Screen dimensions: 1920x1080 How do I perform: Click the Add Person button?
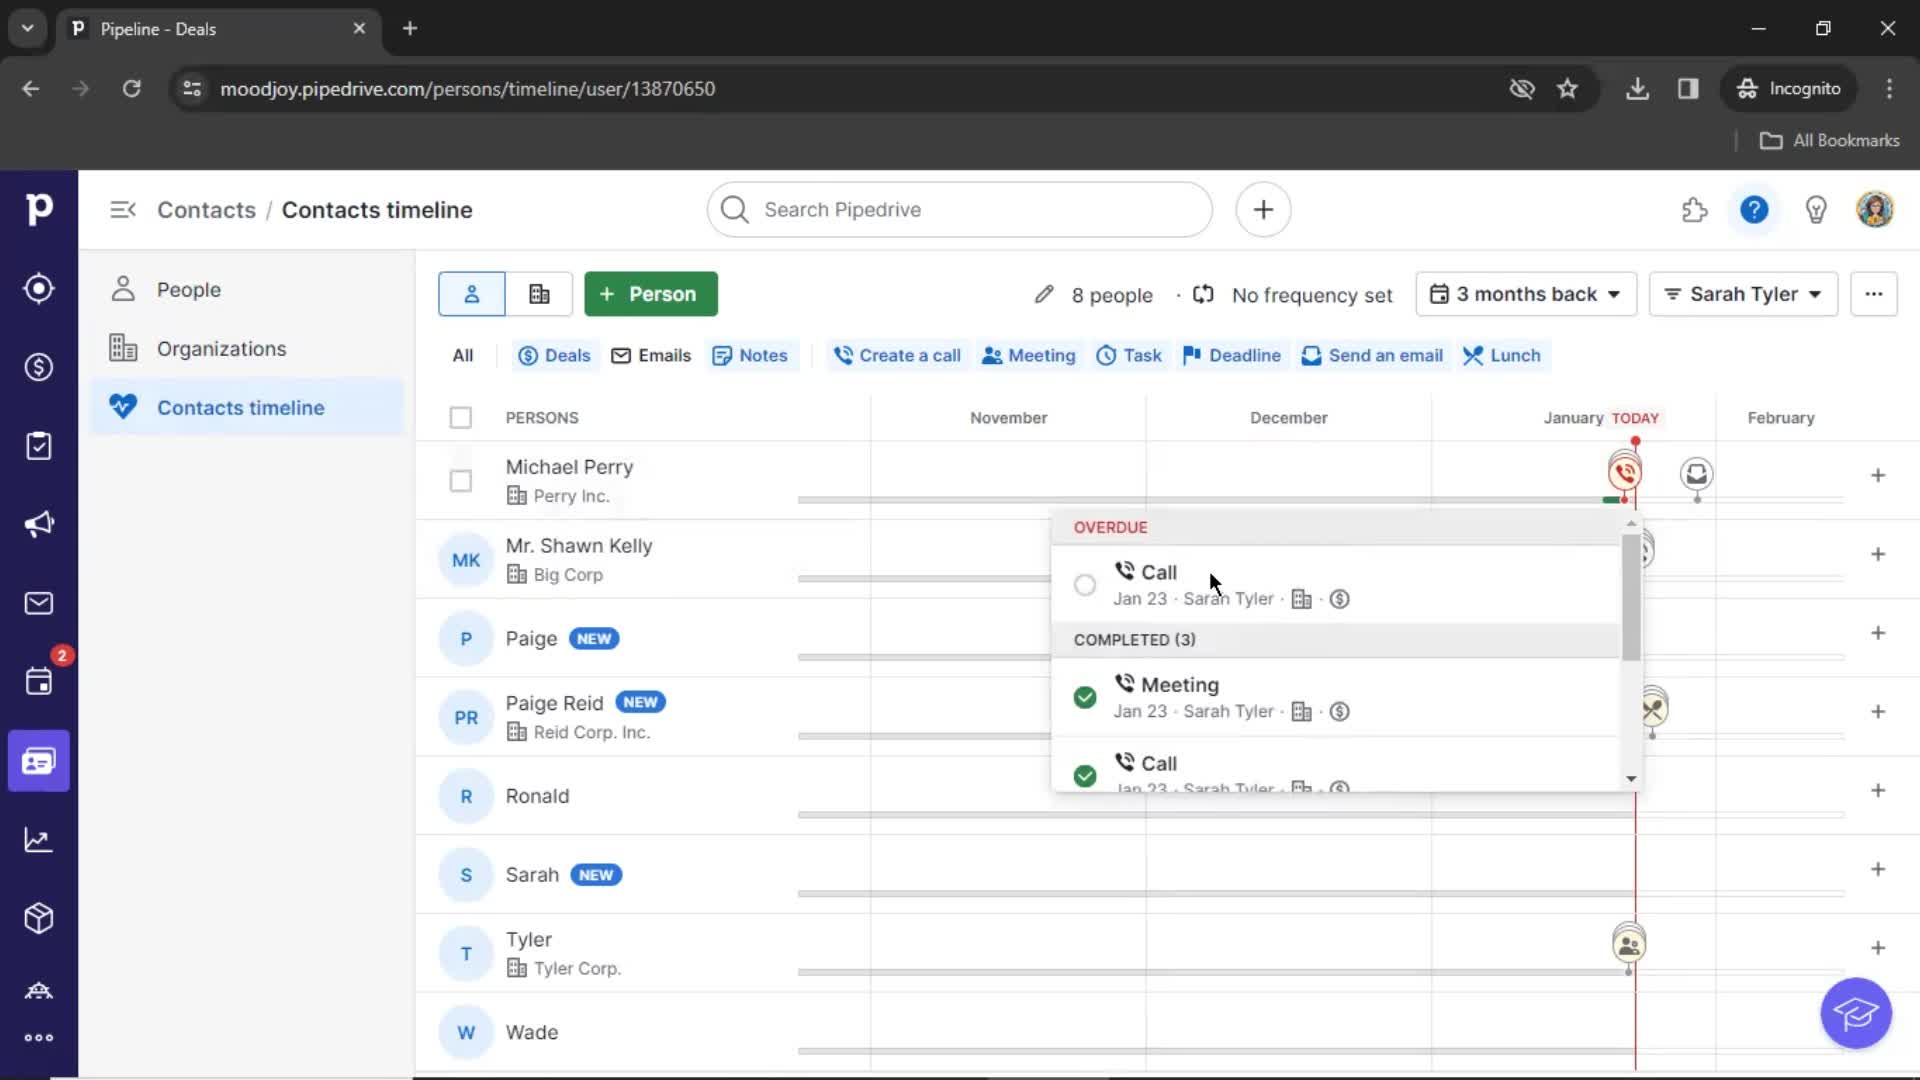click(647, 293)
